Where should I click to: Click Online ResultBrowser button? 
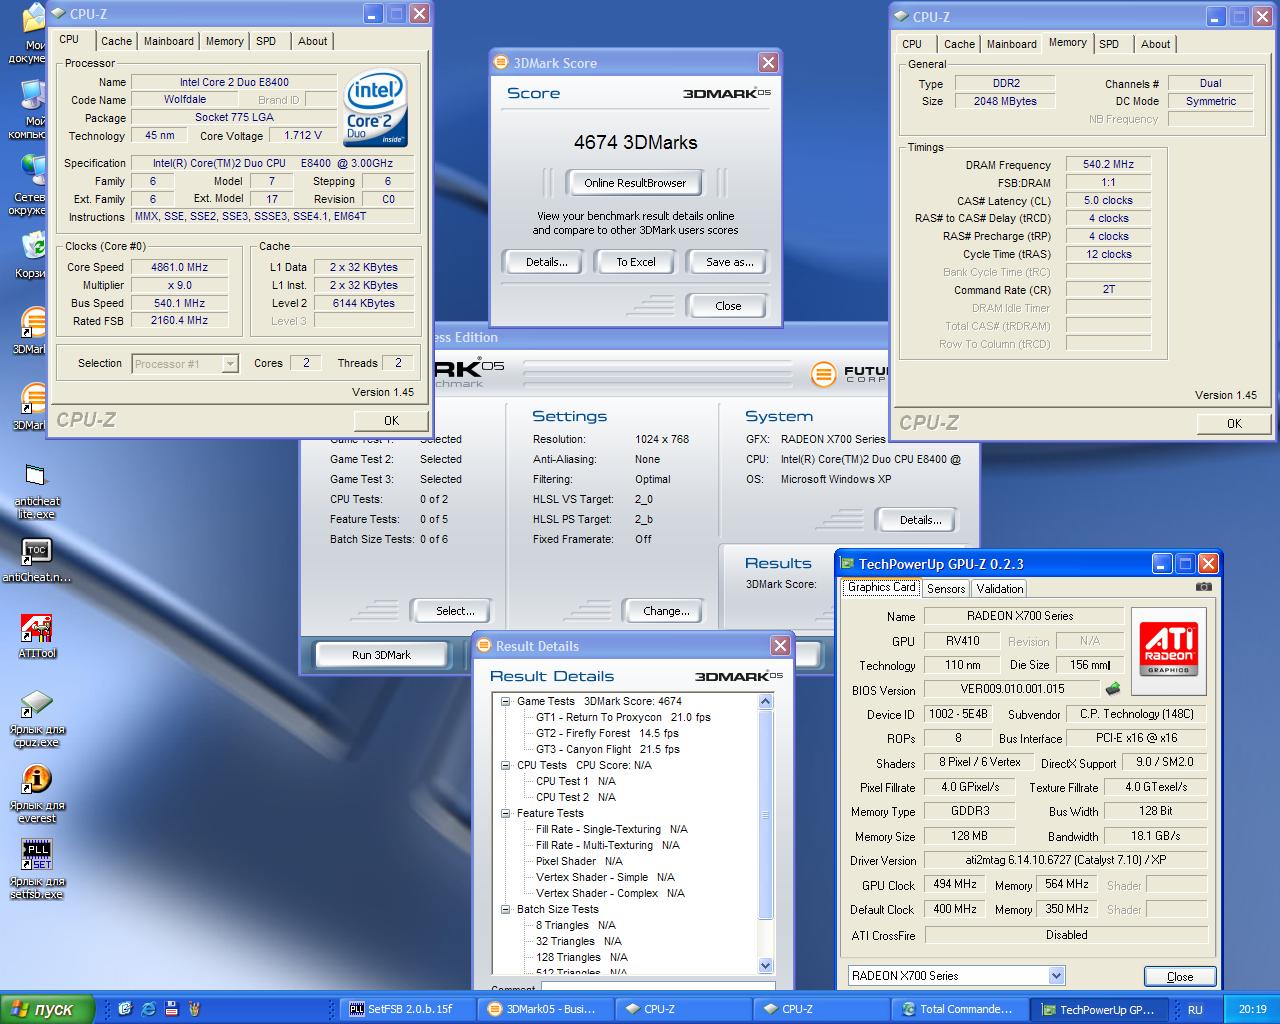click(x=635, y=183)
